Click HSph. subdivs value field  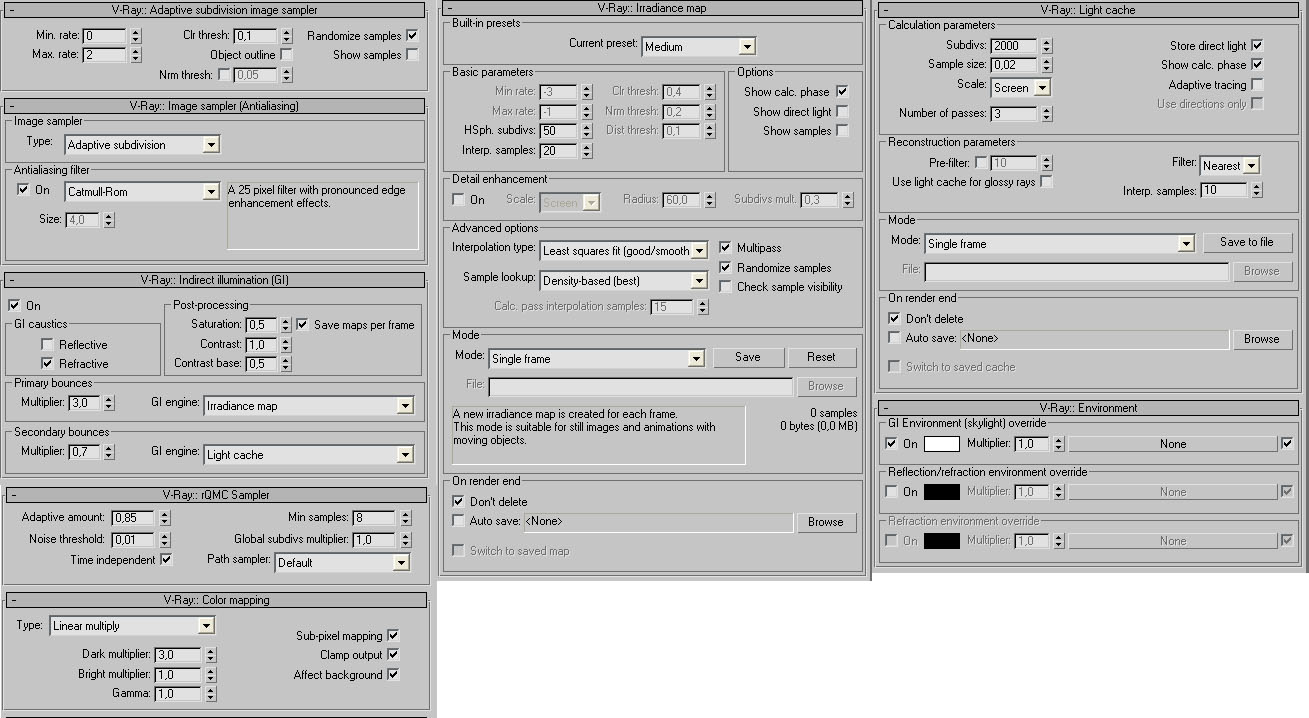click(x=558, y=131)
